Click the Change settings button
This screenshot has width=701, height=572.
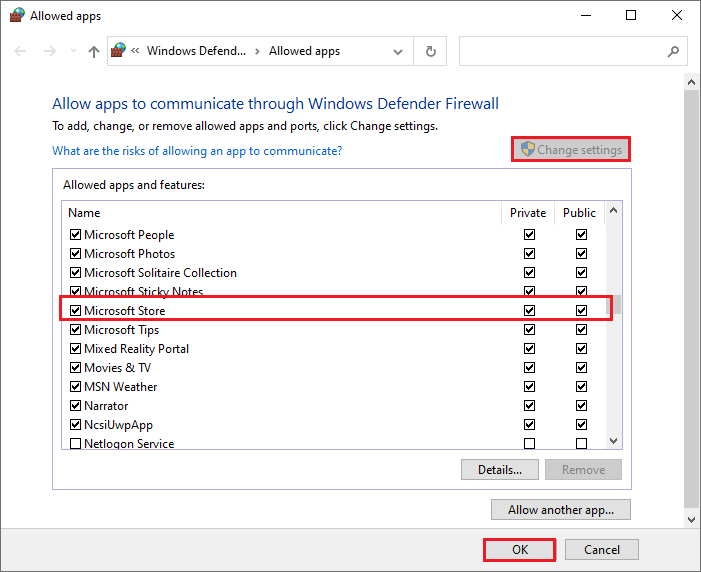click(571, 149)
